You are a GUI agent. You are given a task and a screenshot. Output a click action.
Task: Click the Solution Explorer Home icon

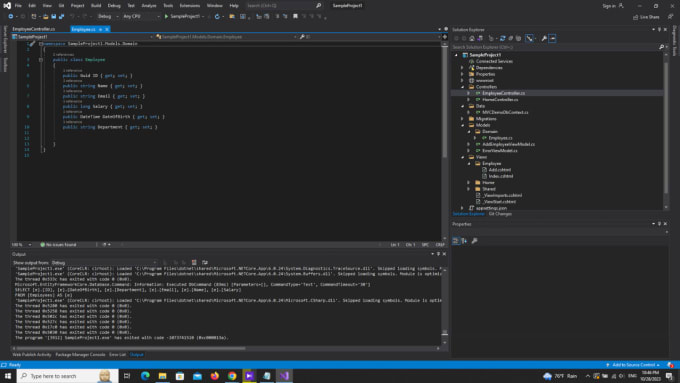tap(472, 39)
